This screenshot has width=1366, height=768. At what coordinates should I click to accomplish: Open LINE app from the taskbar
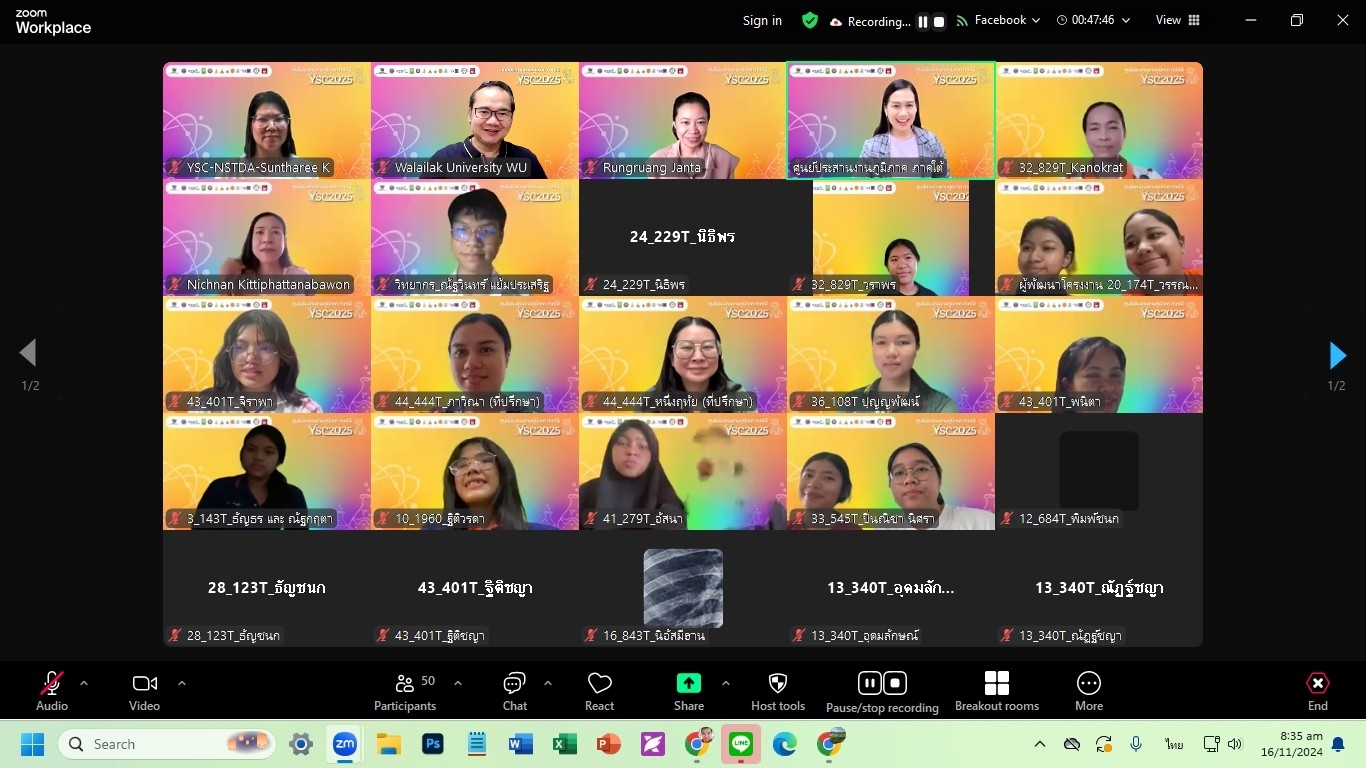tap(741, 744)
